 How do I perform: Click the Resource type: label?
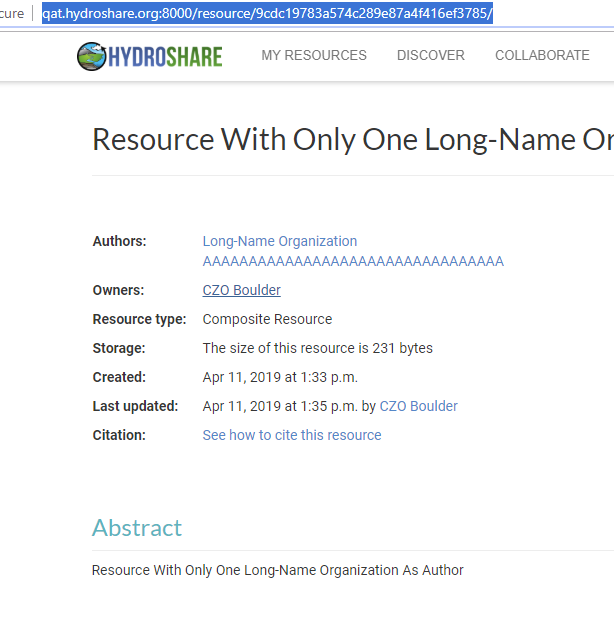[x=139, y=319]
